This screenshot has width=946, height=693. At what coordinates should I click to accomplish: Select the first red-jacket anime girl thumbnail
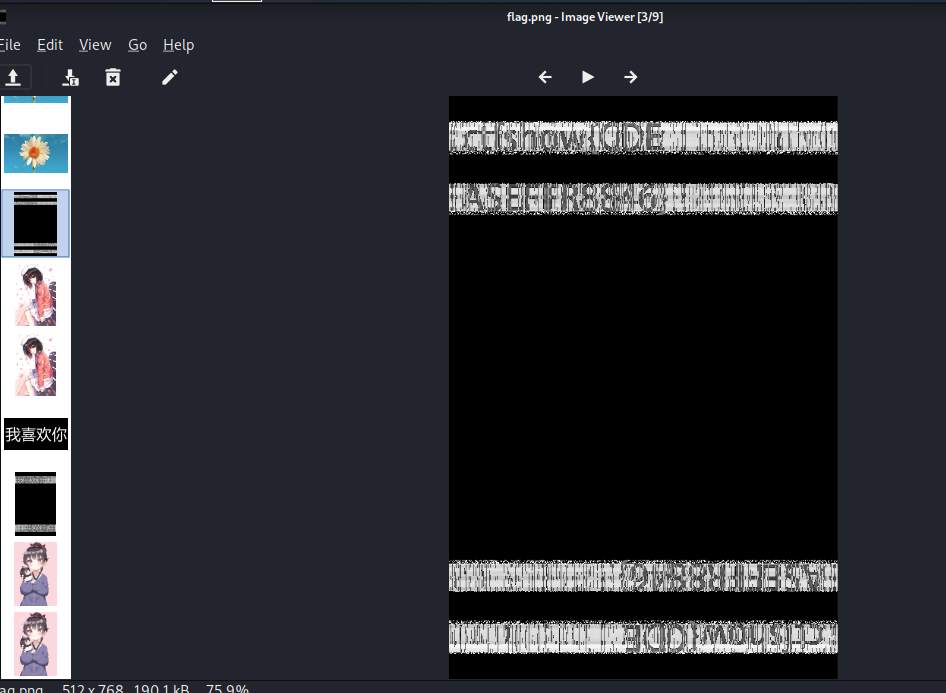click(36, 295)
